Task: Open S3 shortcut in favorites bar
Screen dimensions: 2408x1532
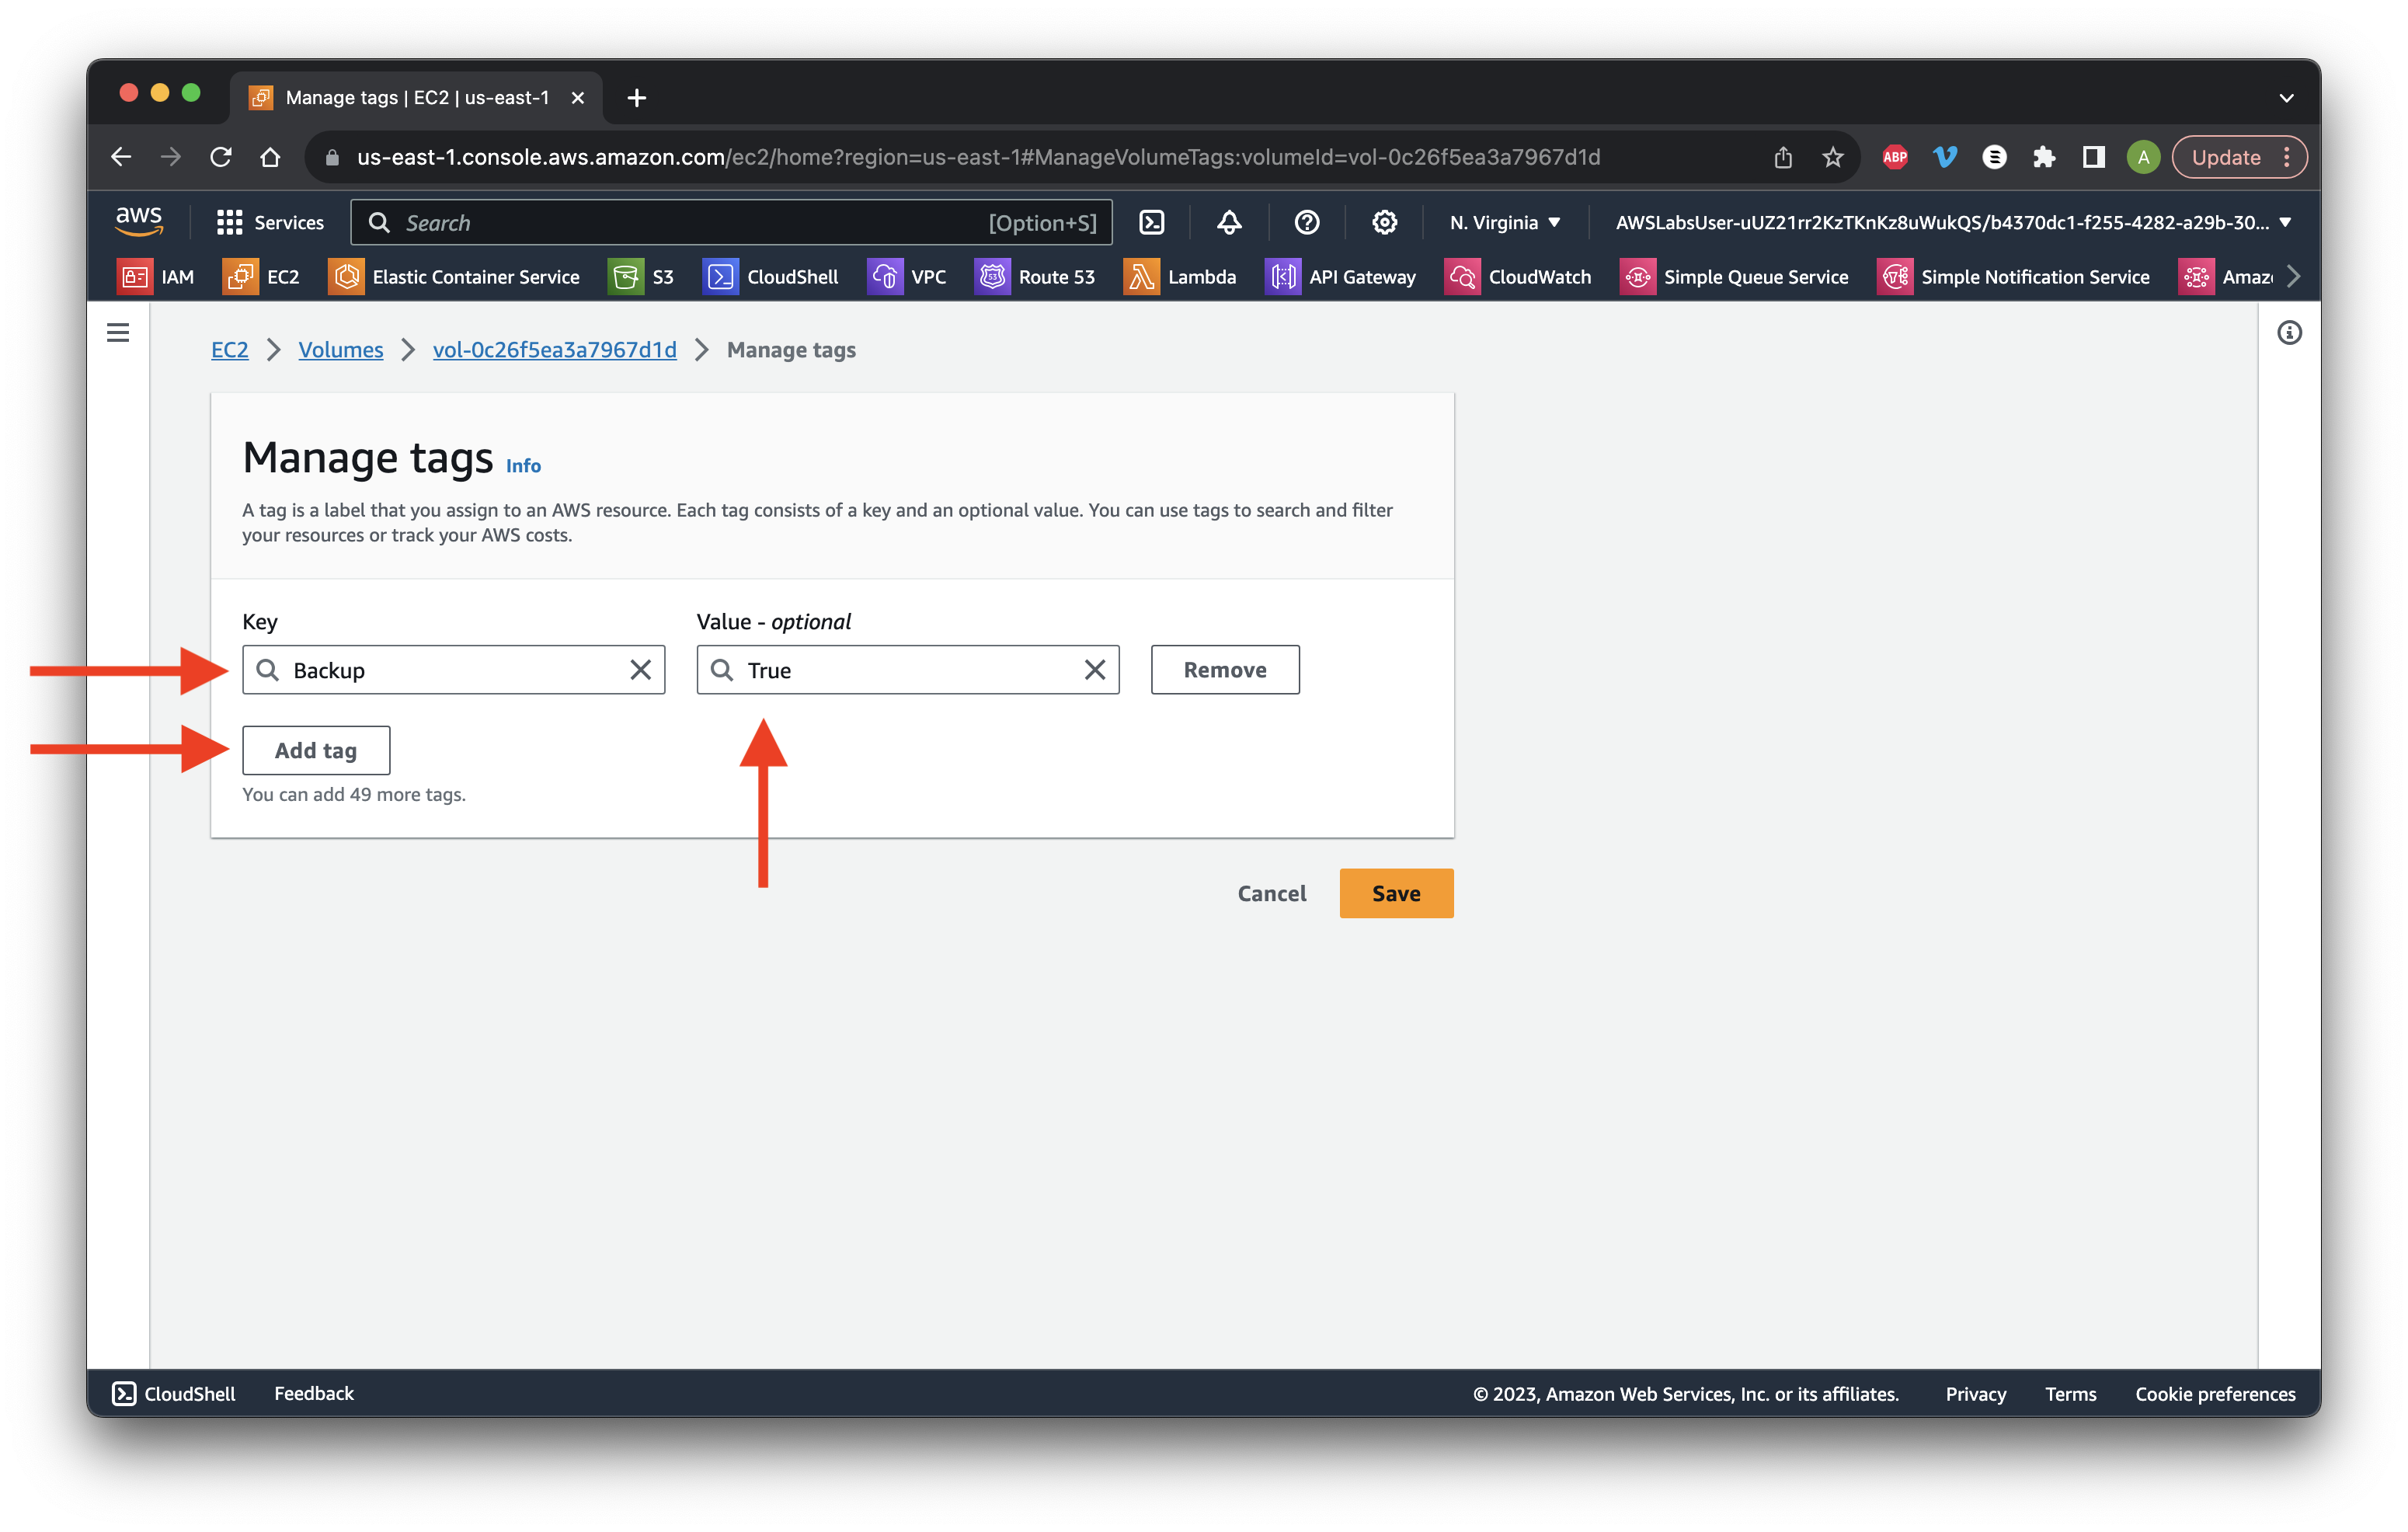Action: (x=641, y=277)
